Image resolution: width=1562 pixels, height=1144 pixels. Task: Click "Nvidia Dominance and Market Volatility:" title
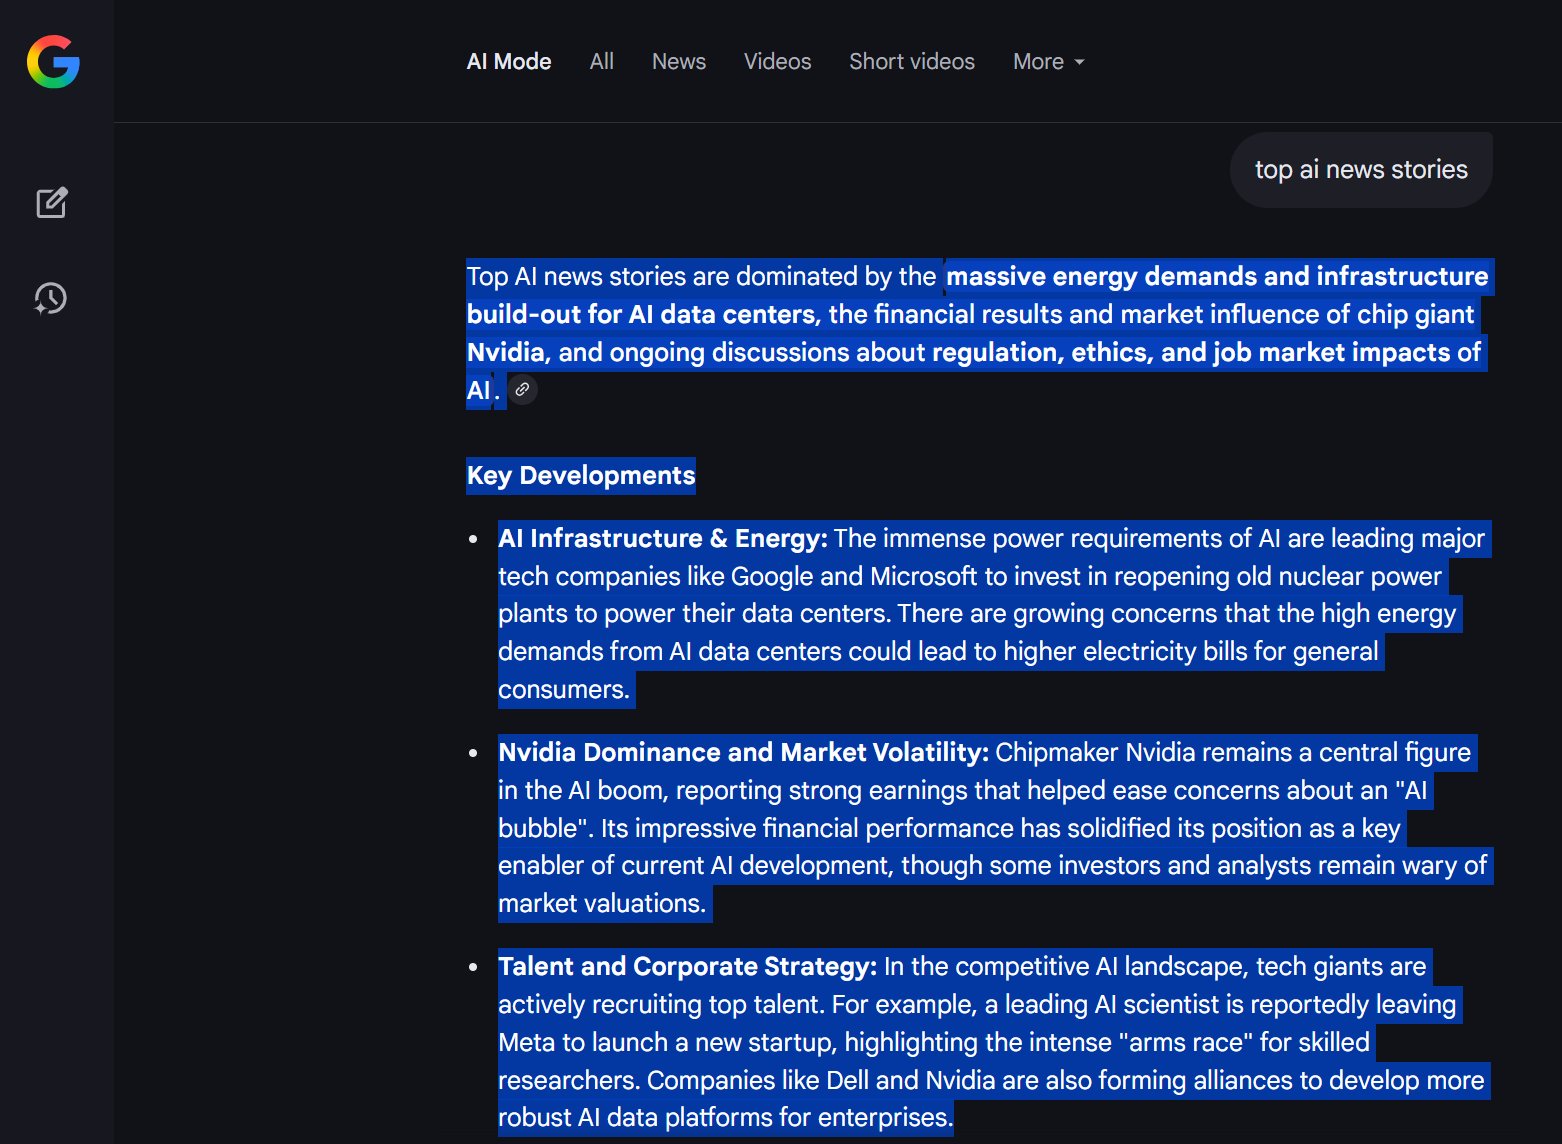coord(743,753)
